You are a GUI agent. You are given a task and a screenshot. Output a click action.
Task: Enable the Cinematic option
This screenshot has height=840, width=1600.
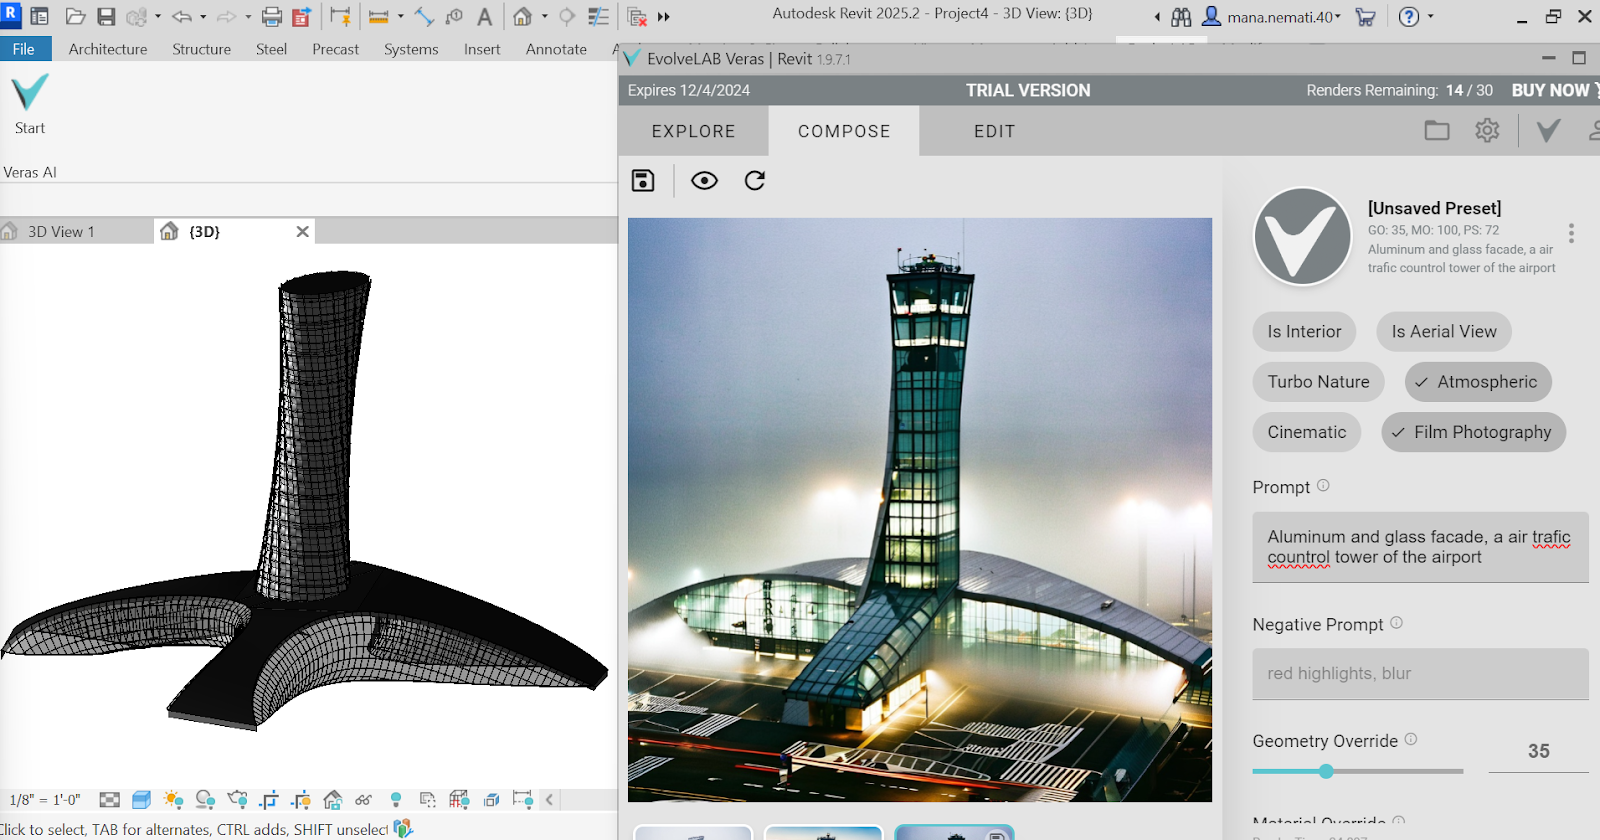1307,432
